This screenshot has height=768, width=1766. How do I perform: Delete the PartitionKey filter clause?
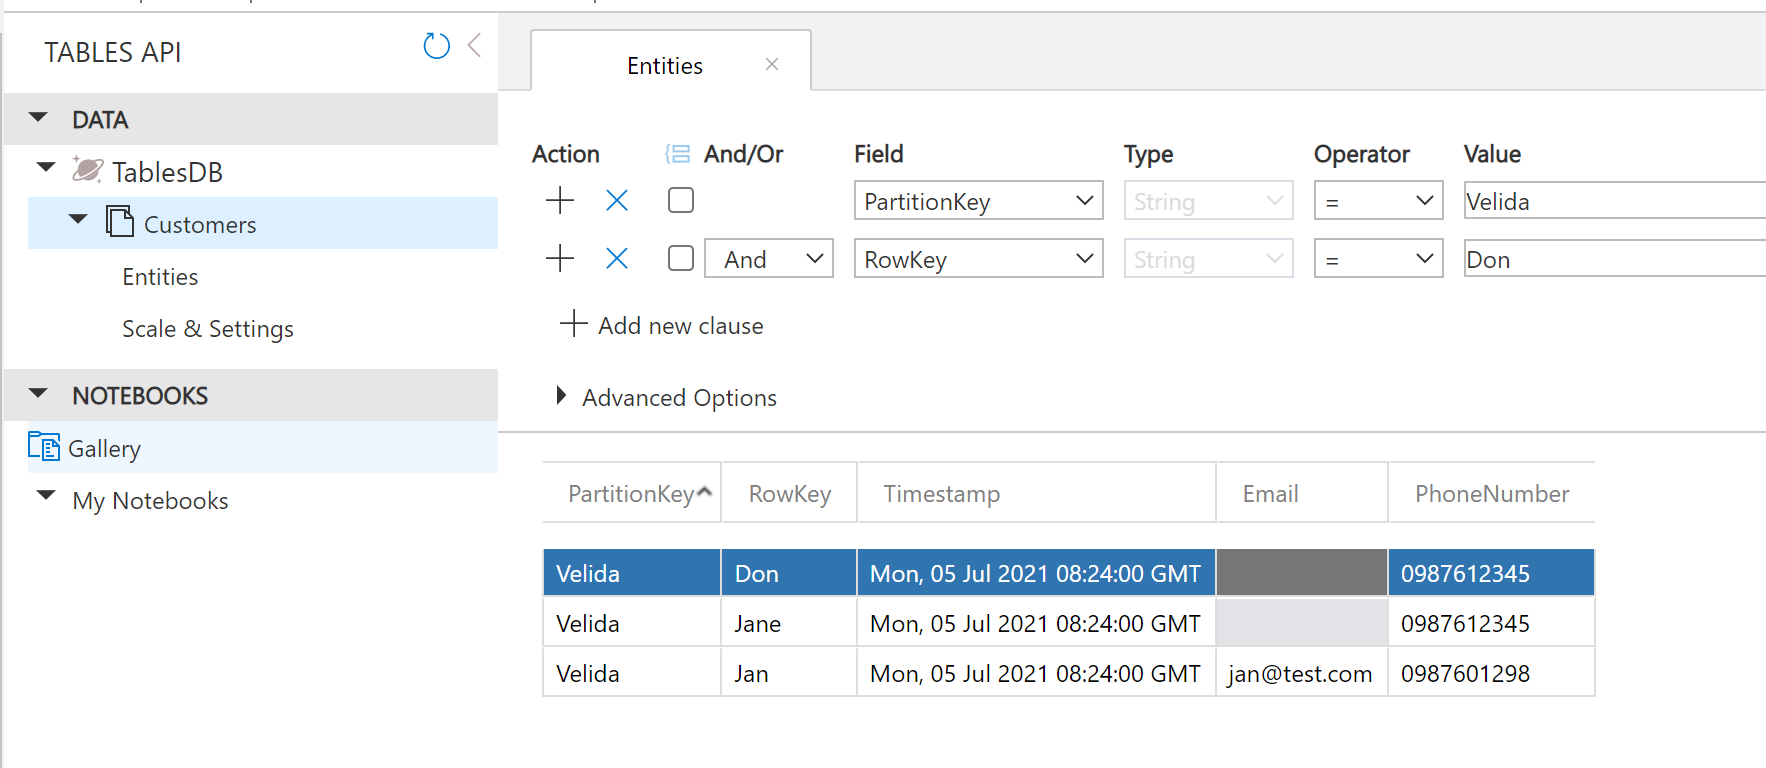pyautogui.click(x=617, y=201)
